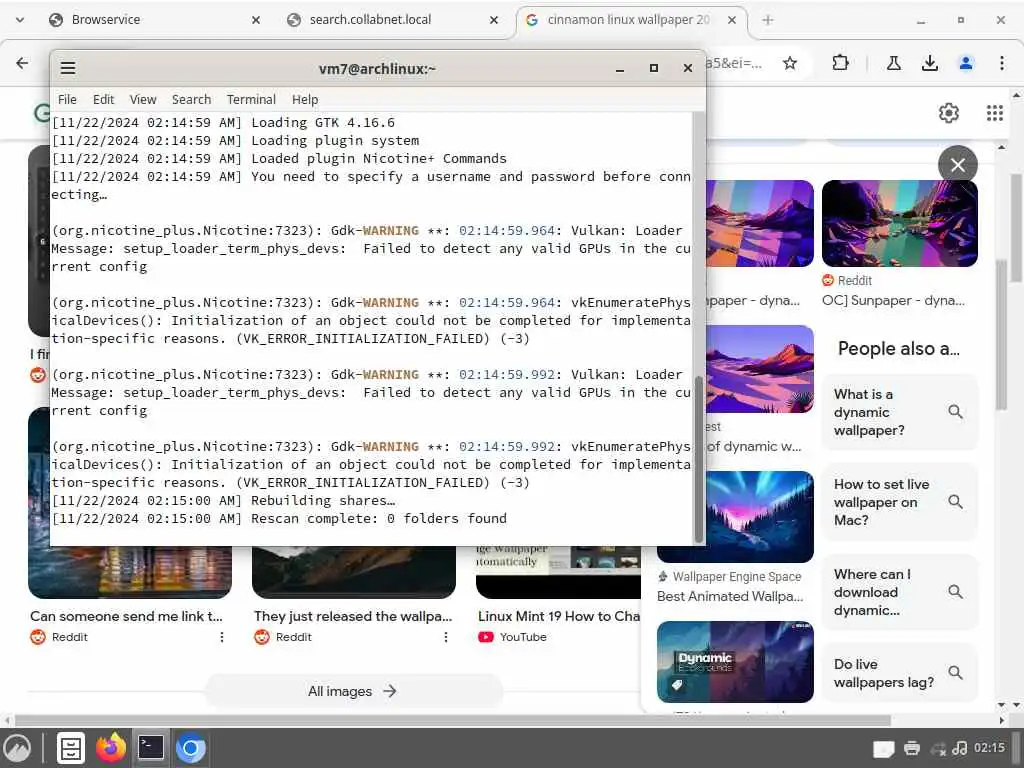The height and width of the screenshot is (768, 1024).
Task: Open a new browser tab
Action: pyautogui.click(x=768, y=20)
